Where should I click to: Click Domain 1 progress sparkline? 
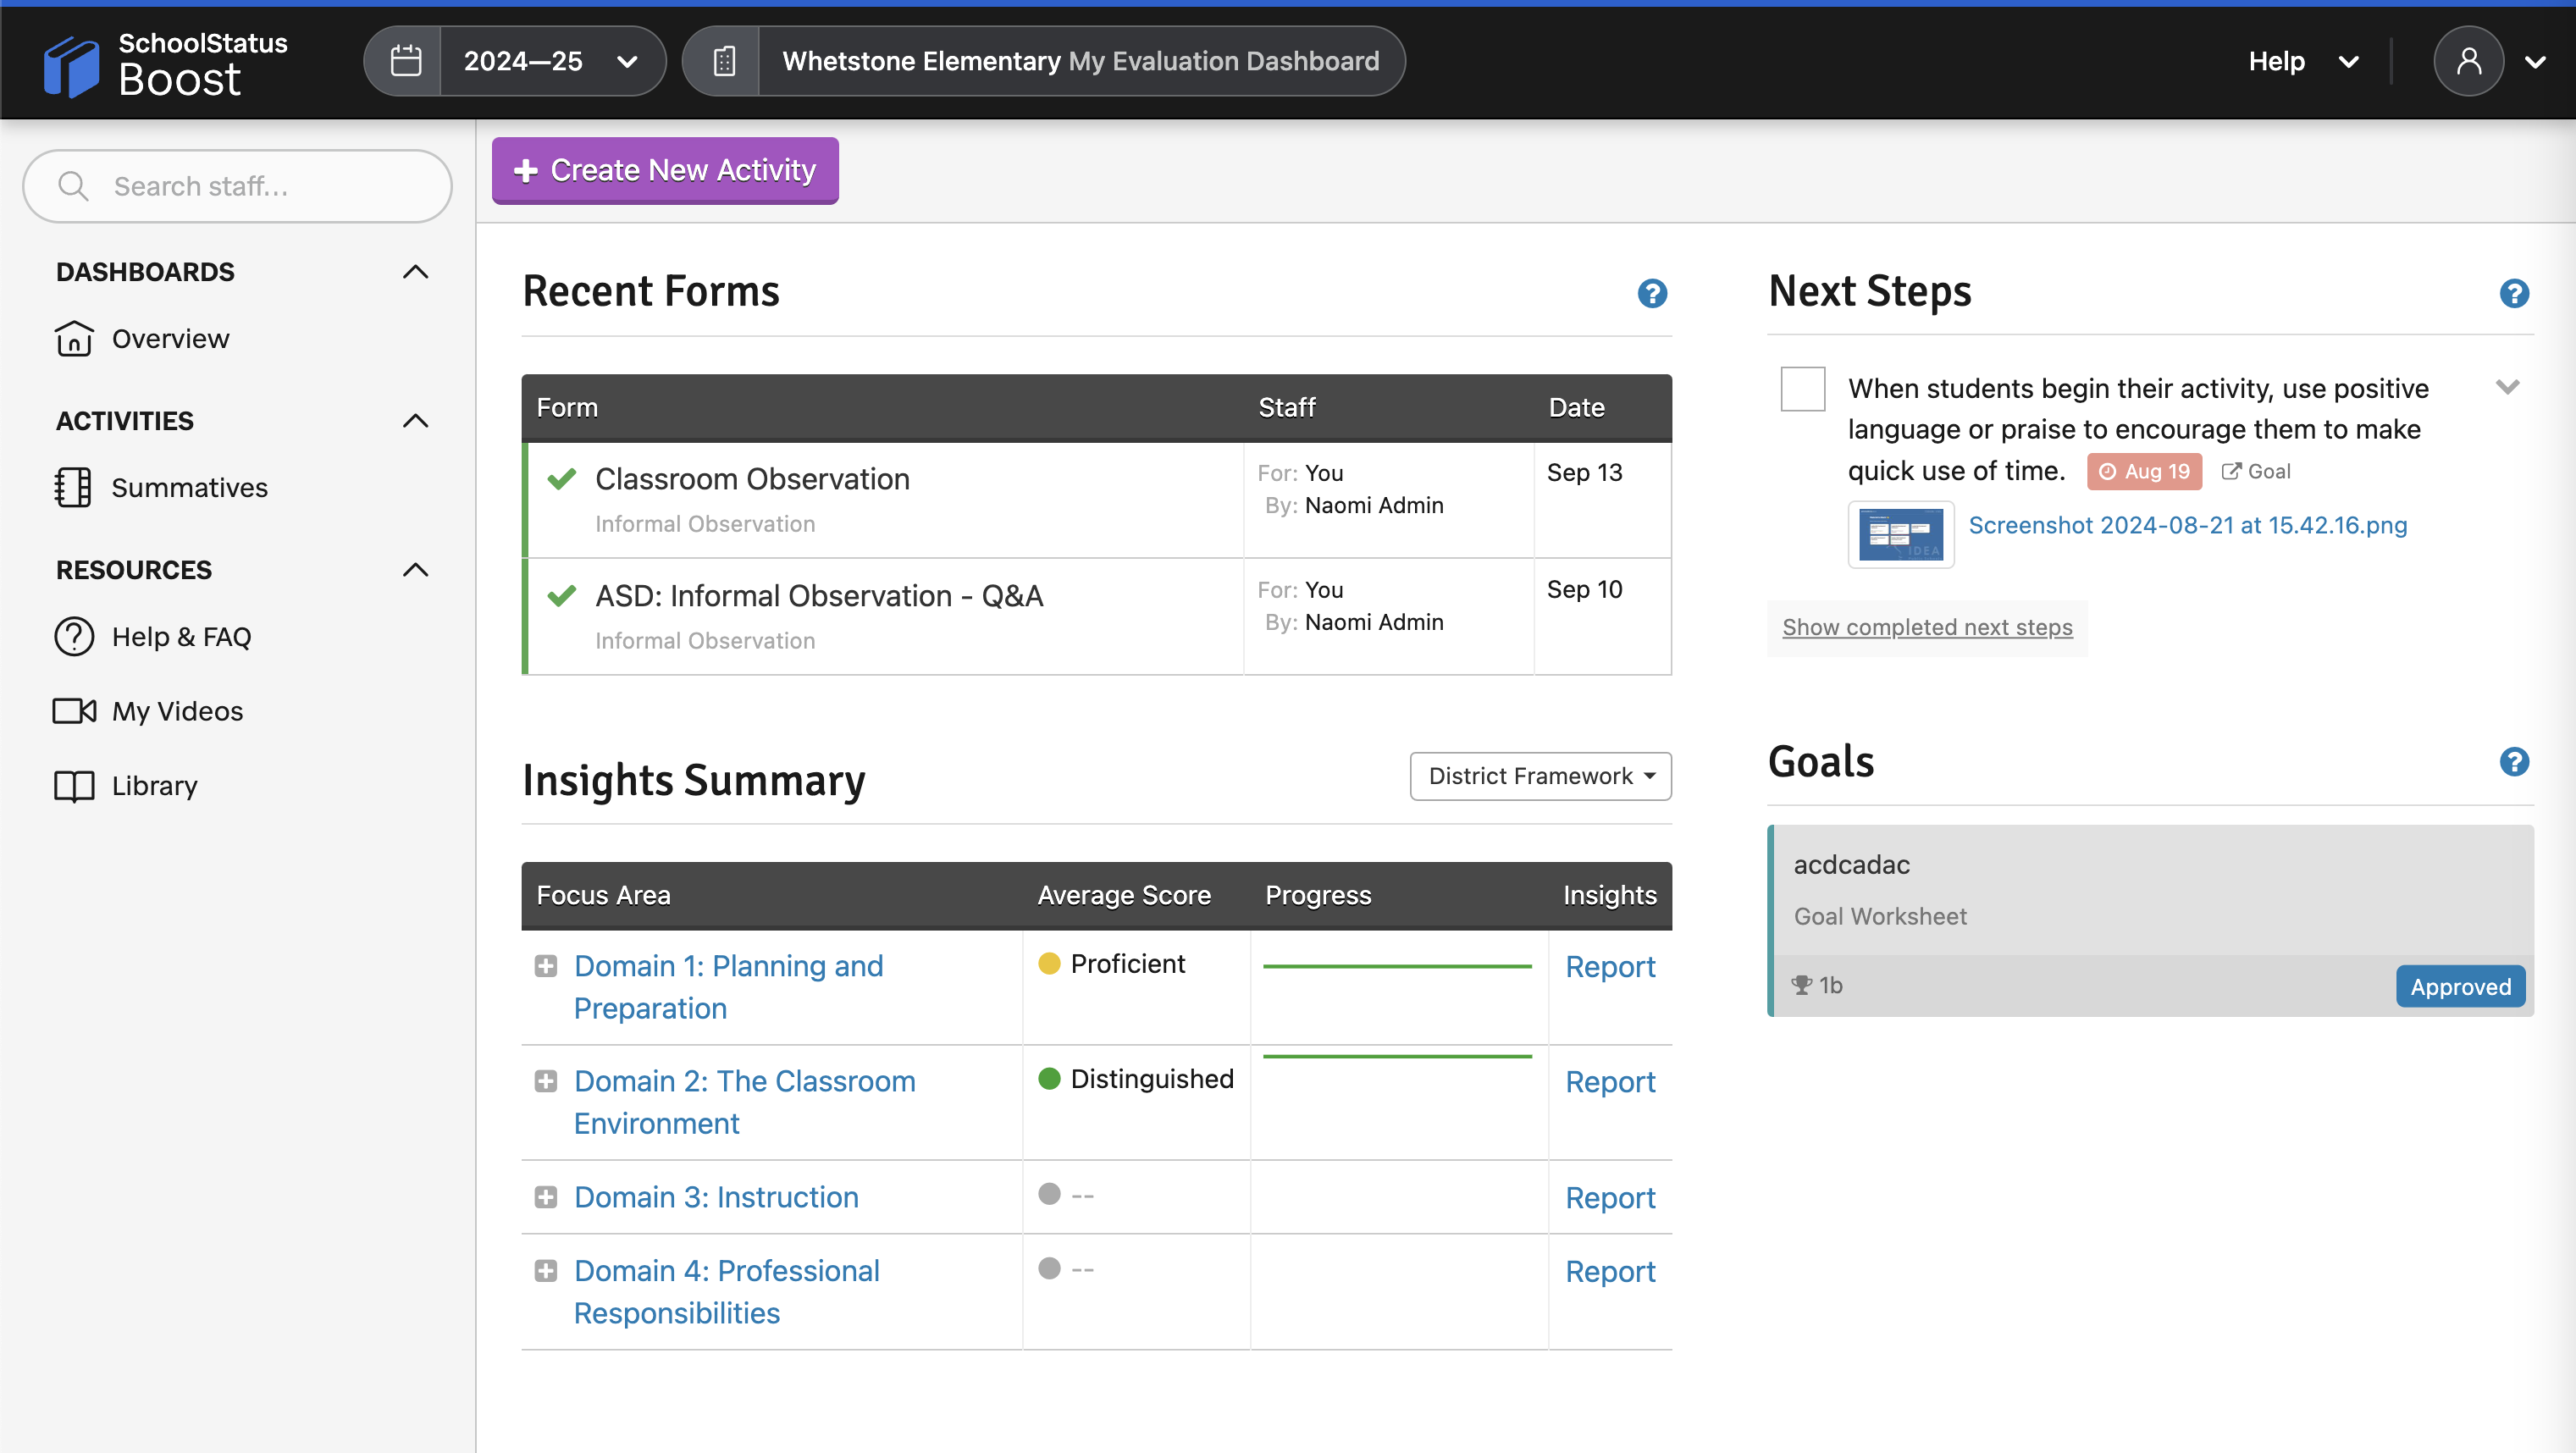(x=1397, y=966)
